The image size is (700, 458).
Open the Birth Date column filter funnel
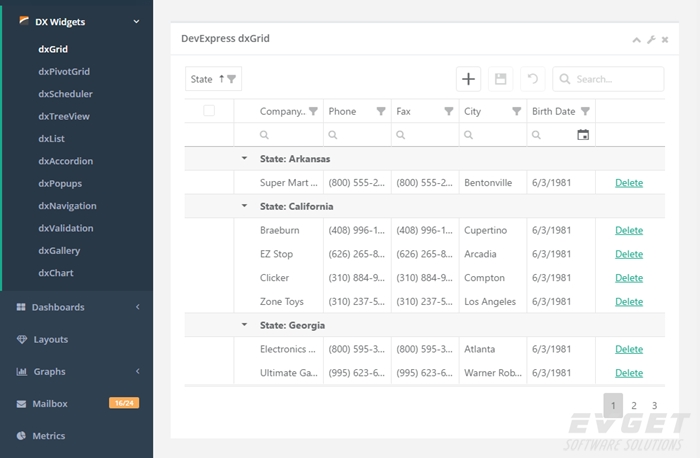pyautogui.click(x=585, y=111)
